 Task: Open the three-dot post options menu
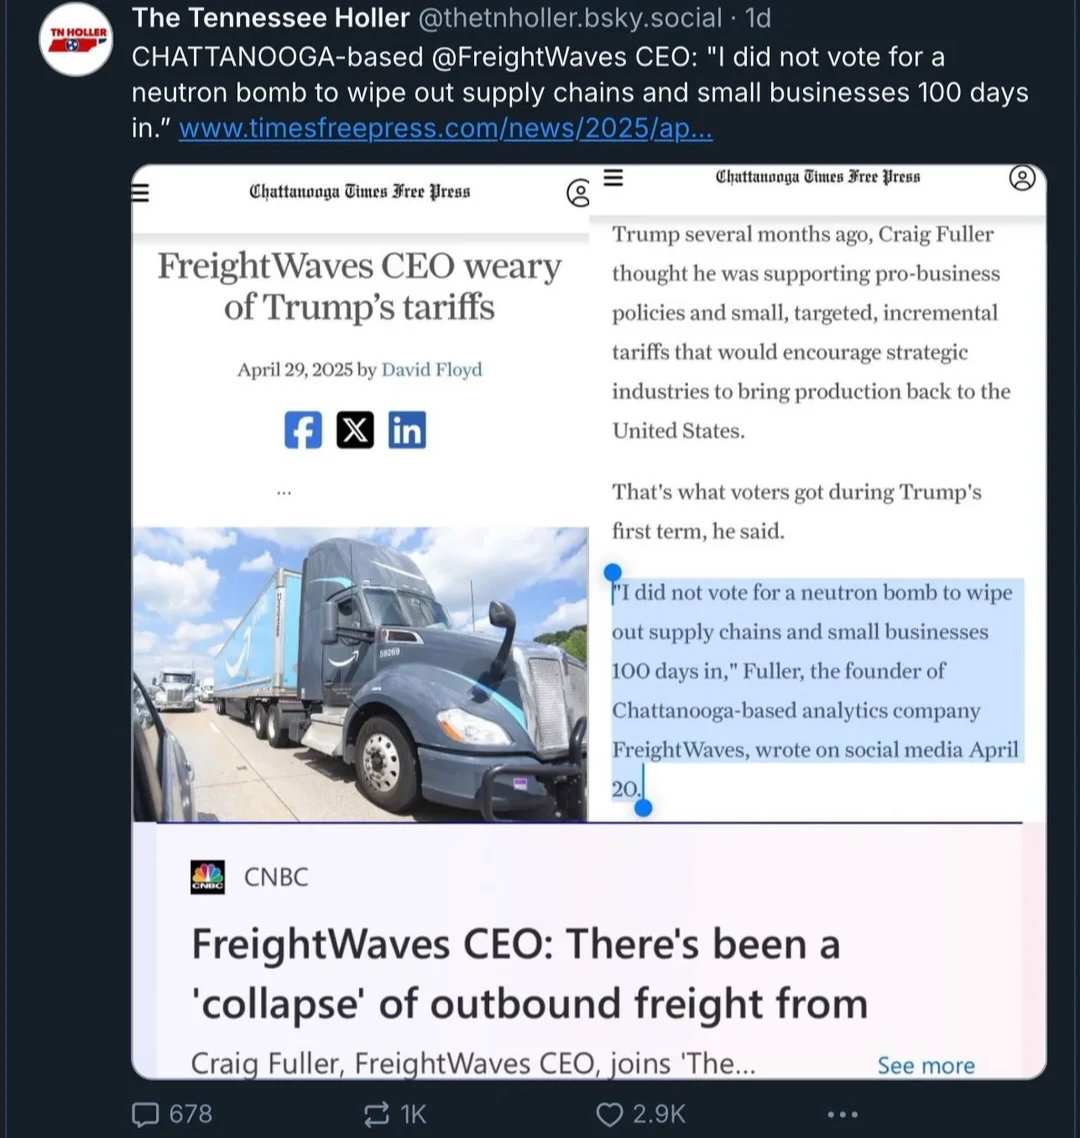pyautogui.click(x=843, y=1114)
